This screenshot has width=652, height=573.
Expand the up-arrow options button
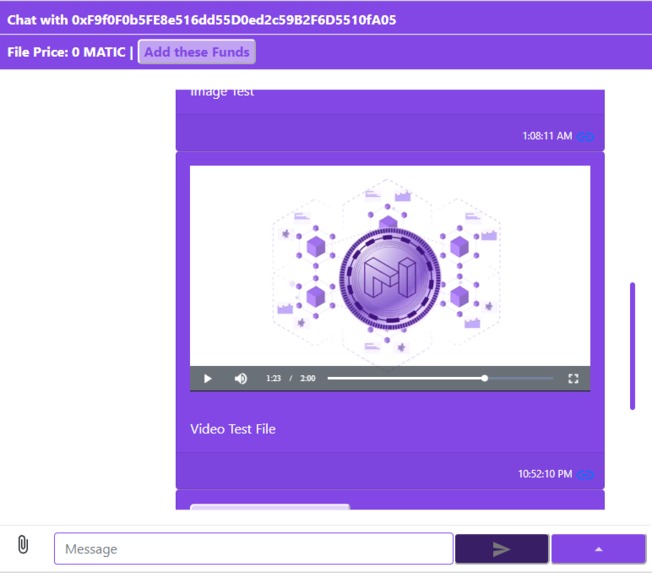point(598,549)
